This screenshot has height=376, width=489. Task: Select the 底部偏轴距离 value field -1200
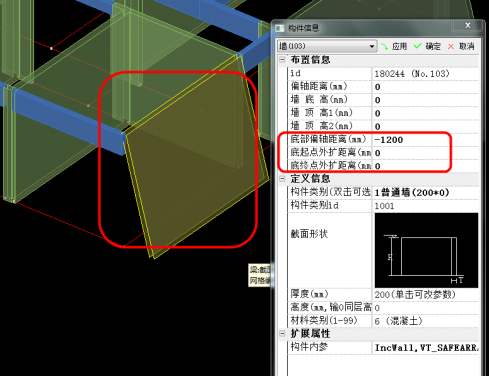[x=425, y=140]
